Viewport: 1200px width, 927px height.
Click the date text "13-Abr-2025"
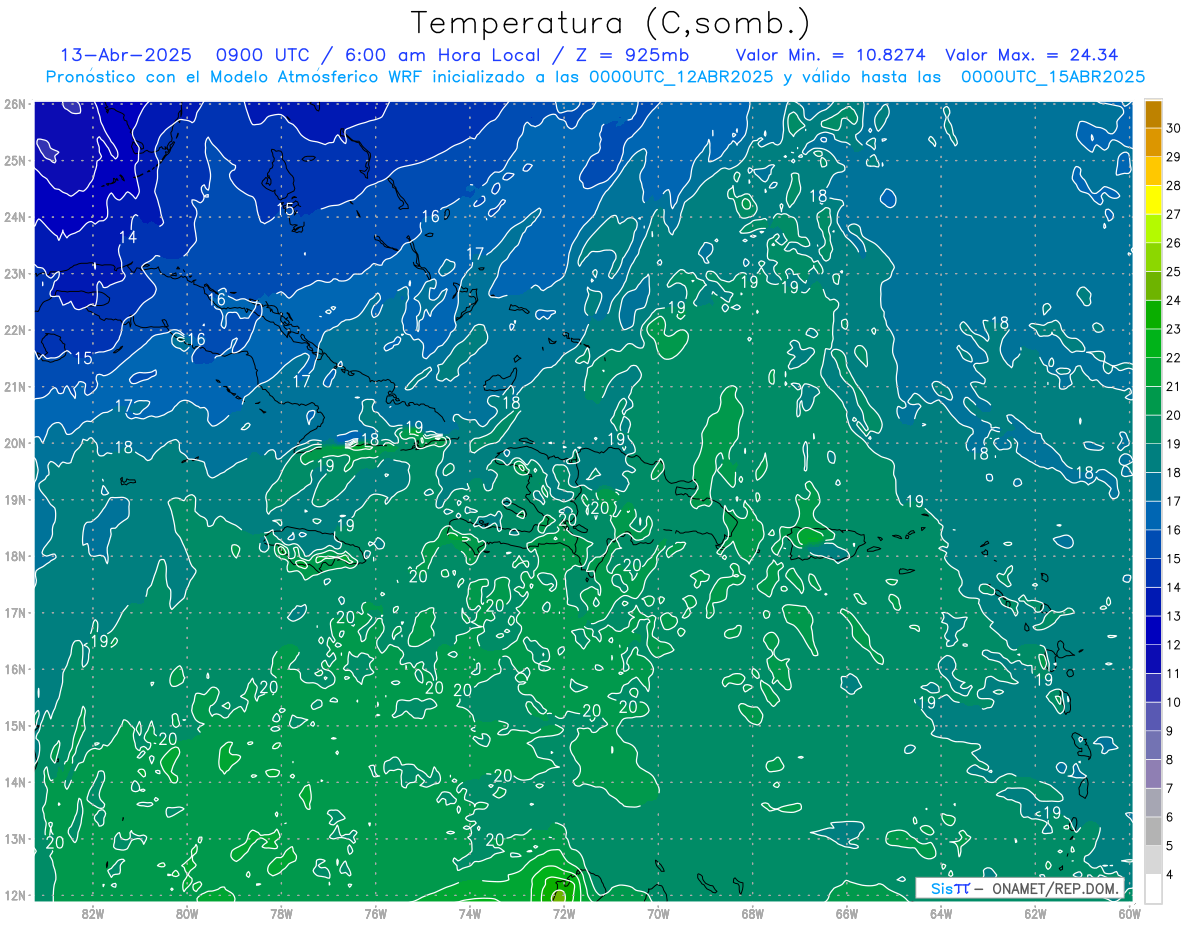click(127, 55)
